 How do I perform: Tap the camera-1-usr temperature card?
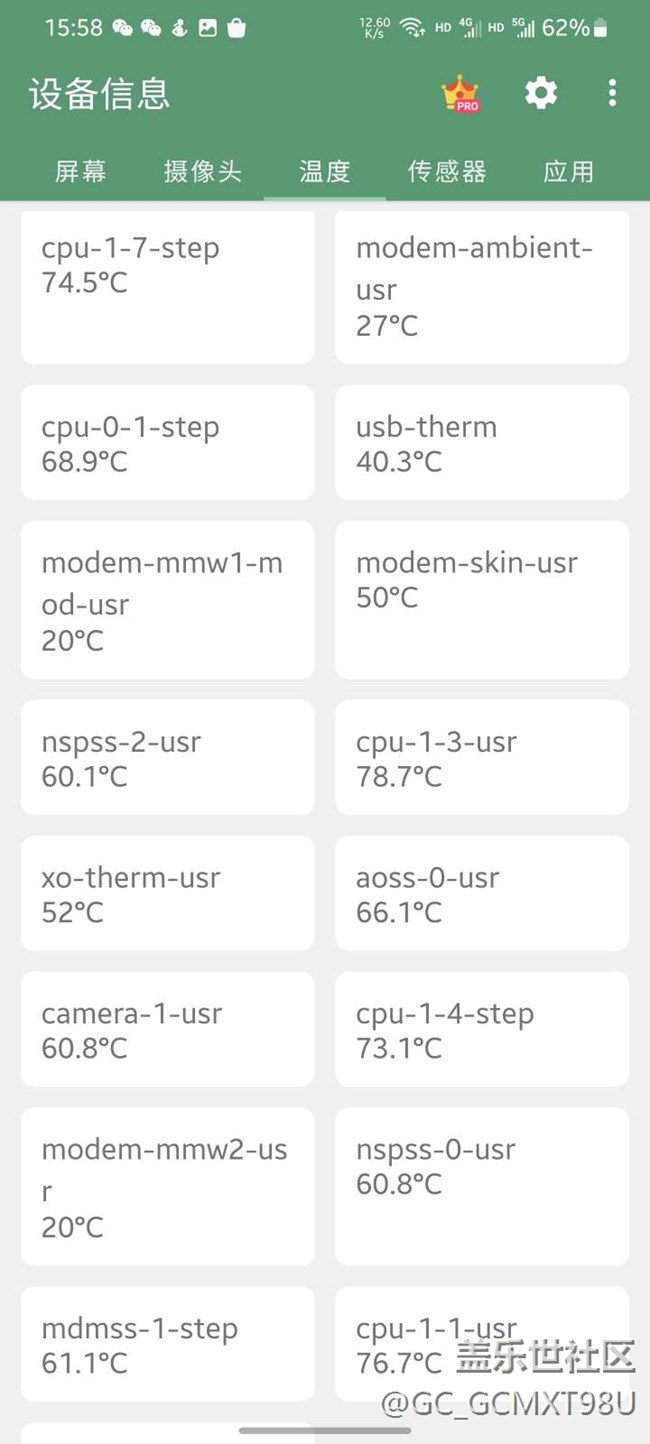click(x=167, y=1029)
